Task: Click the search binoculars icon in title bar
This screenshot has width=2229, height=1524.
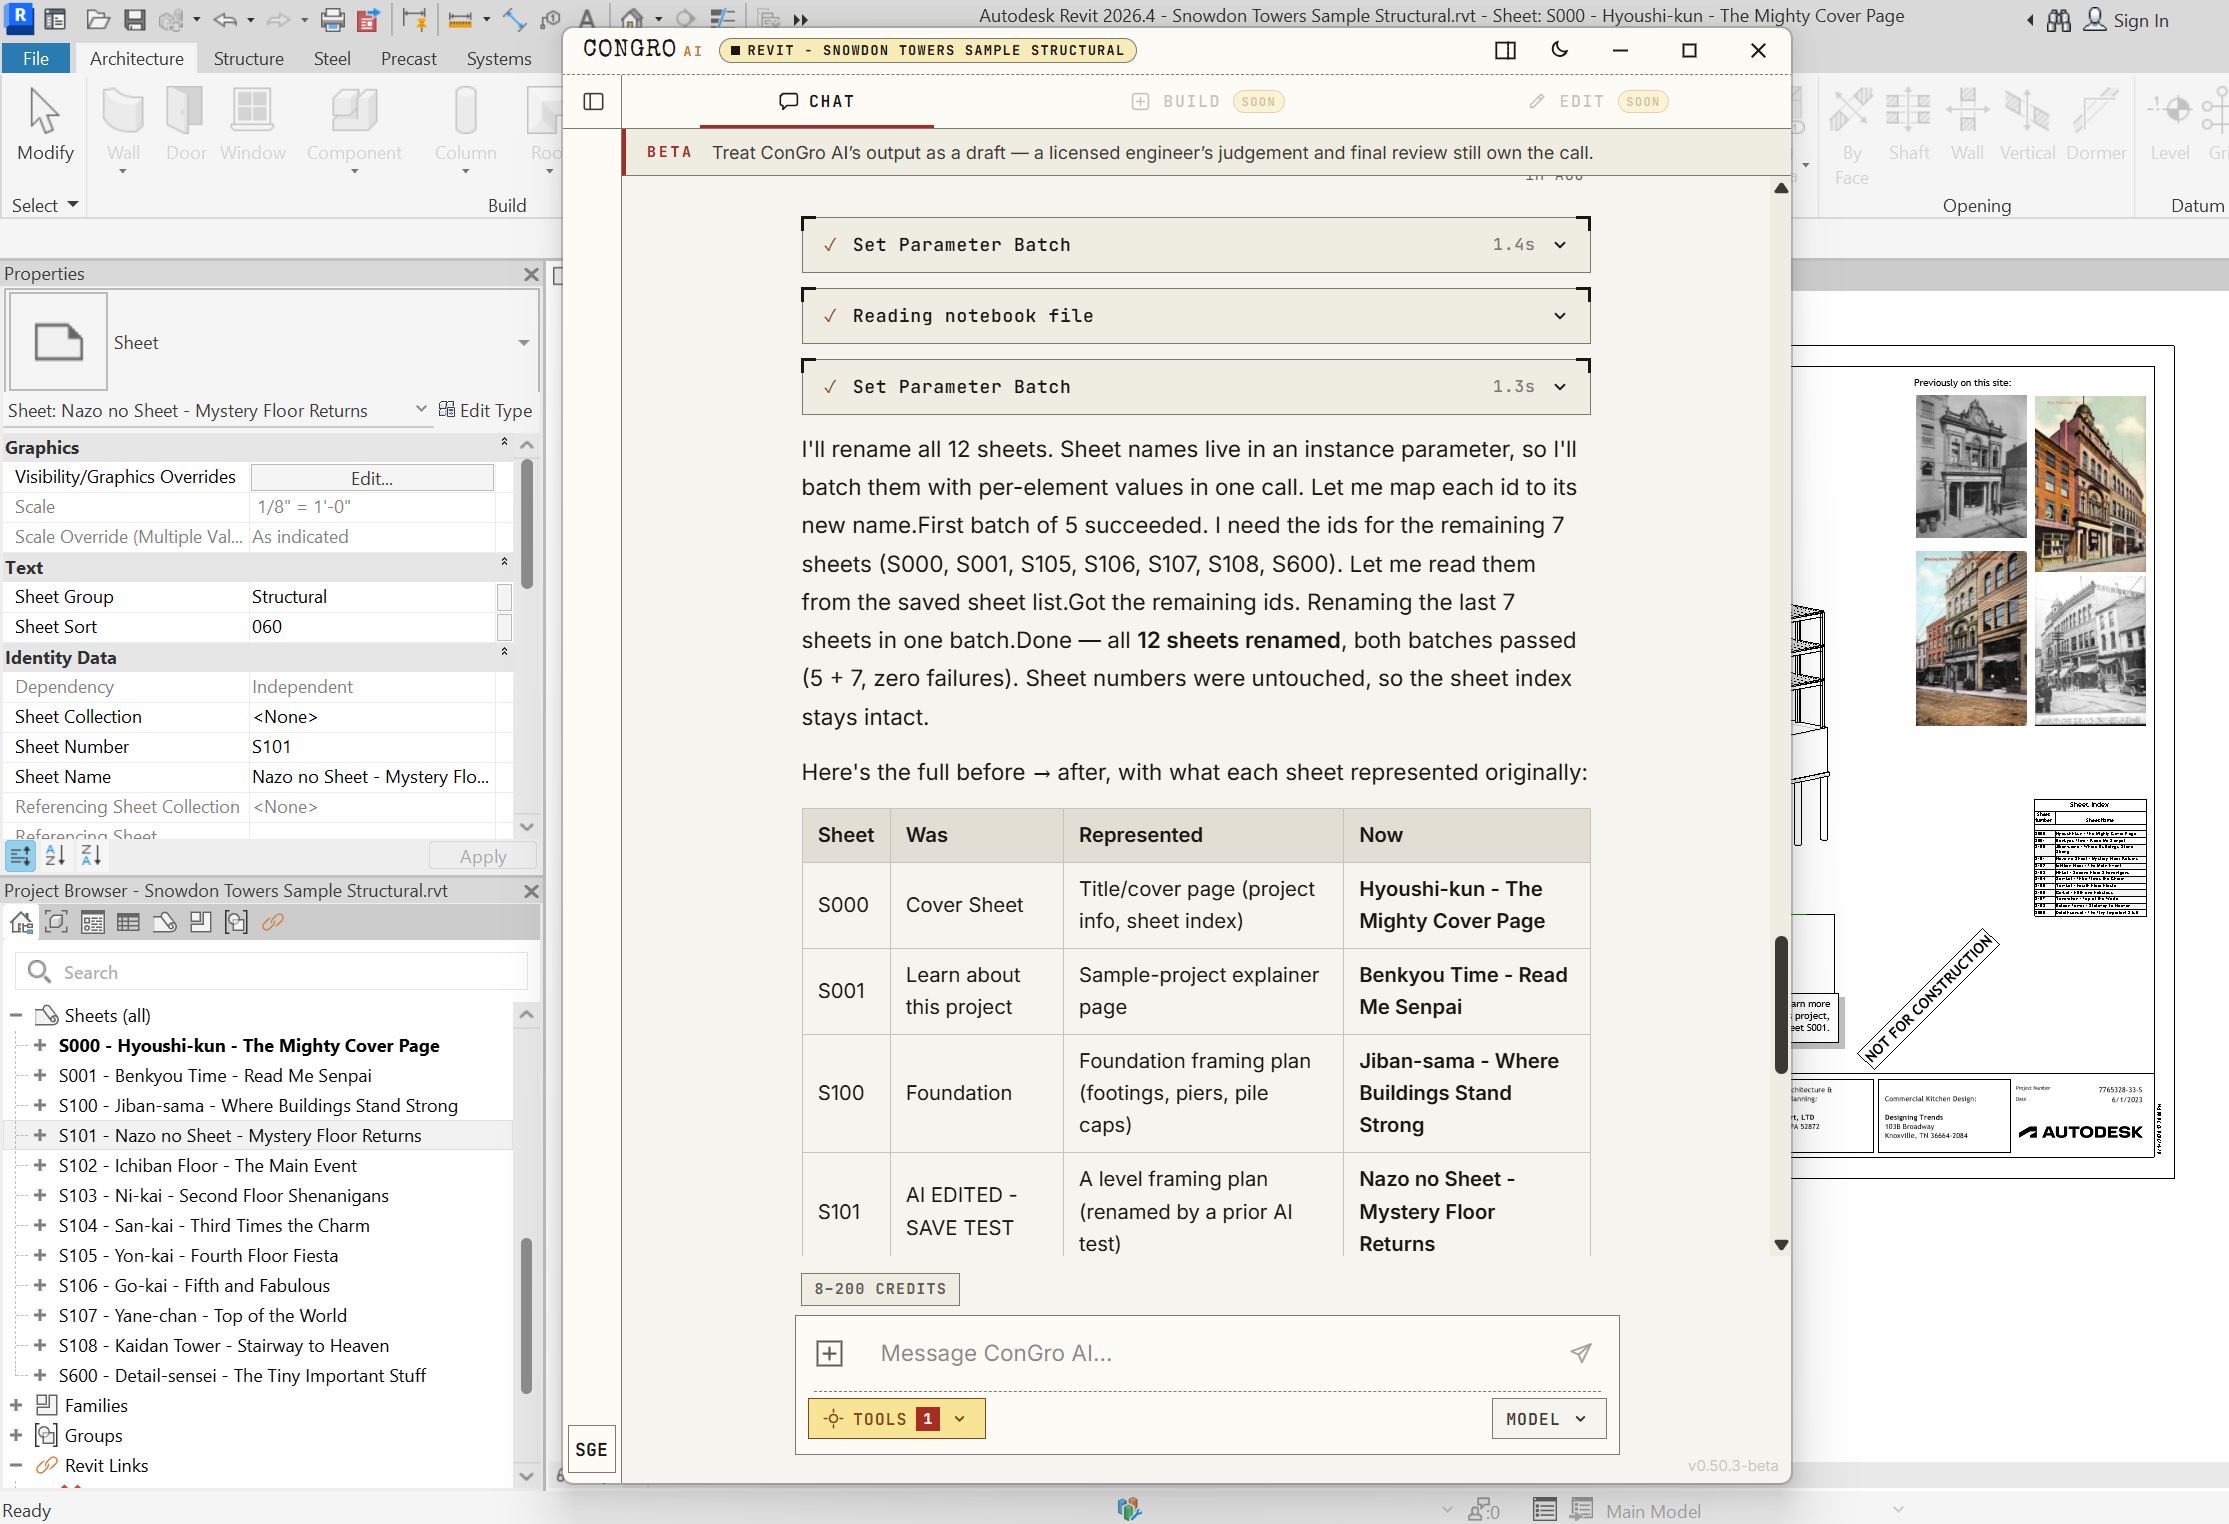Action: (x=2059, y=20)
